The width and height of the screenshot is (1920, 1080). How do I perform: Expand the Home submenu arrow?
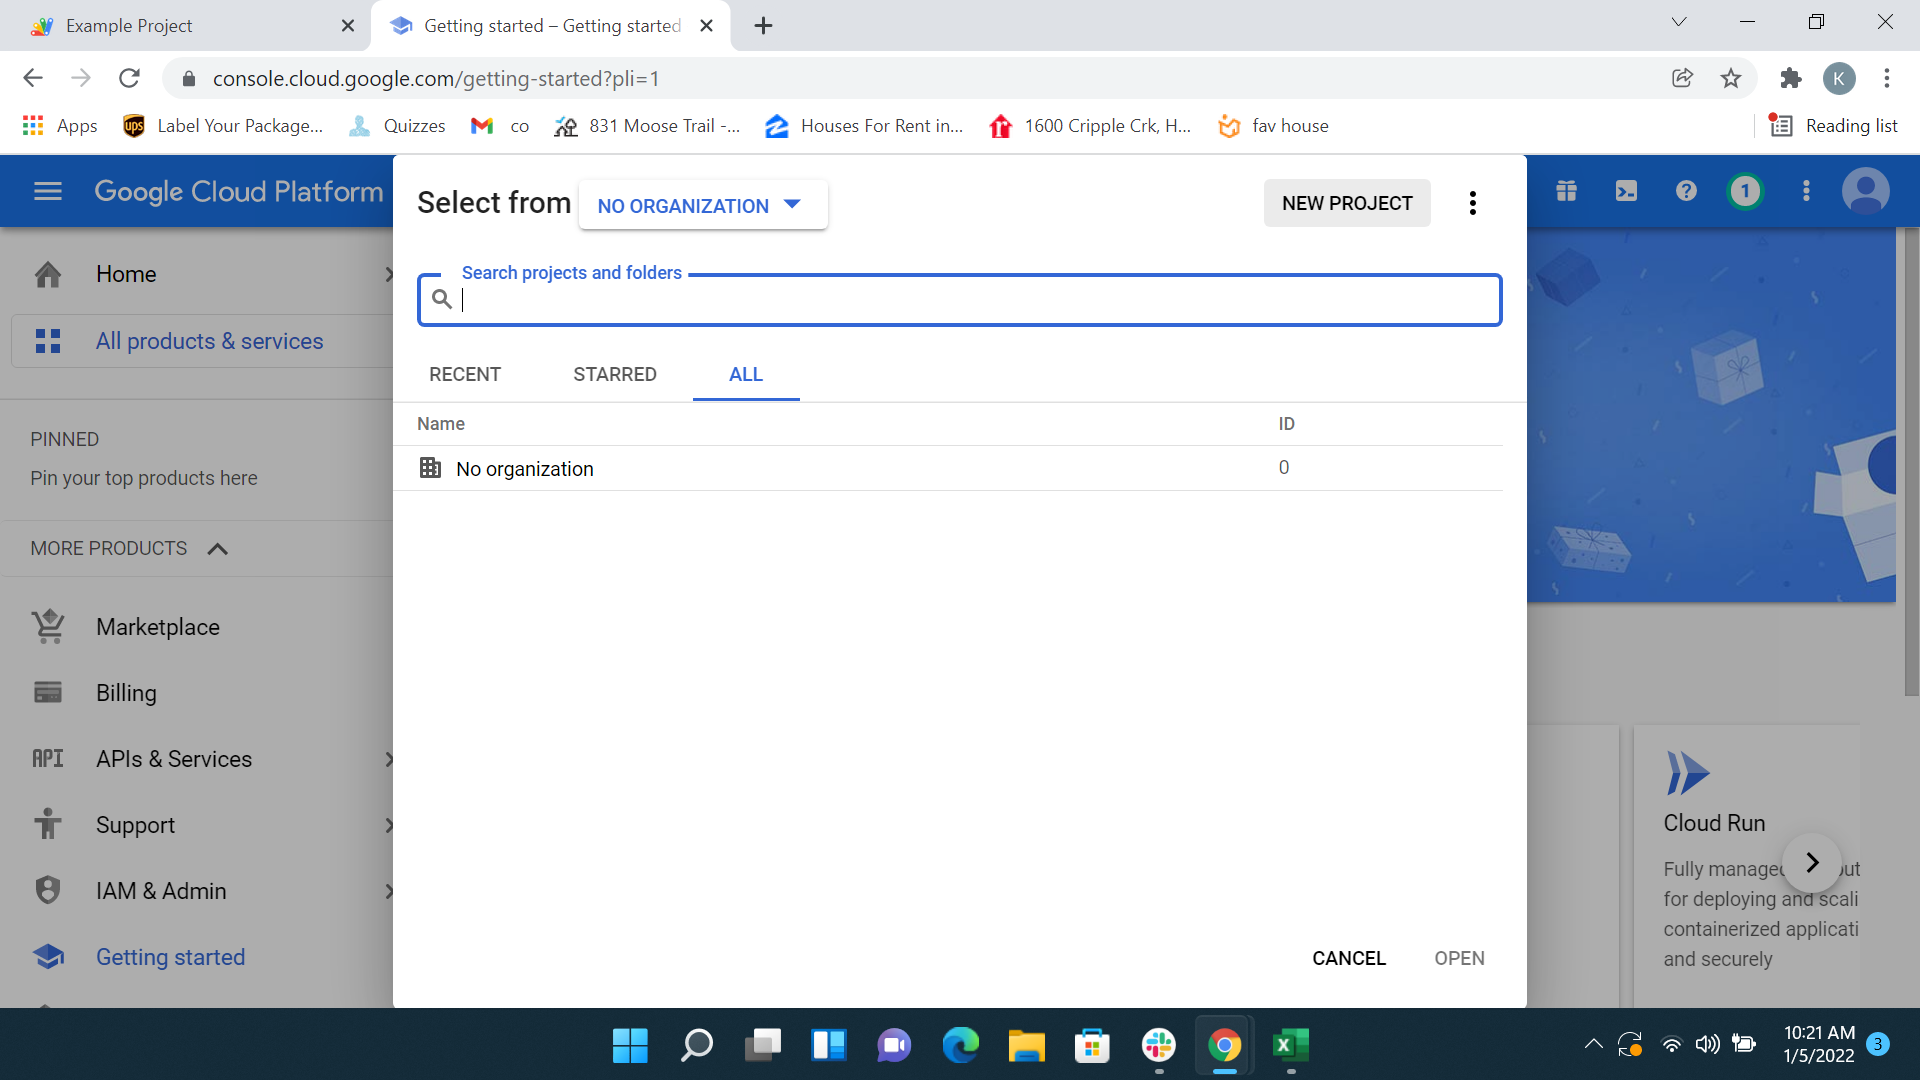click(x=389, y=274)
